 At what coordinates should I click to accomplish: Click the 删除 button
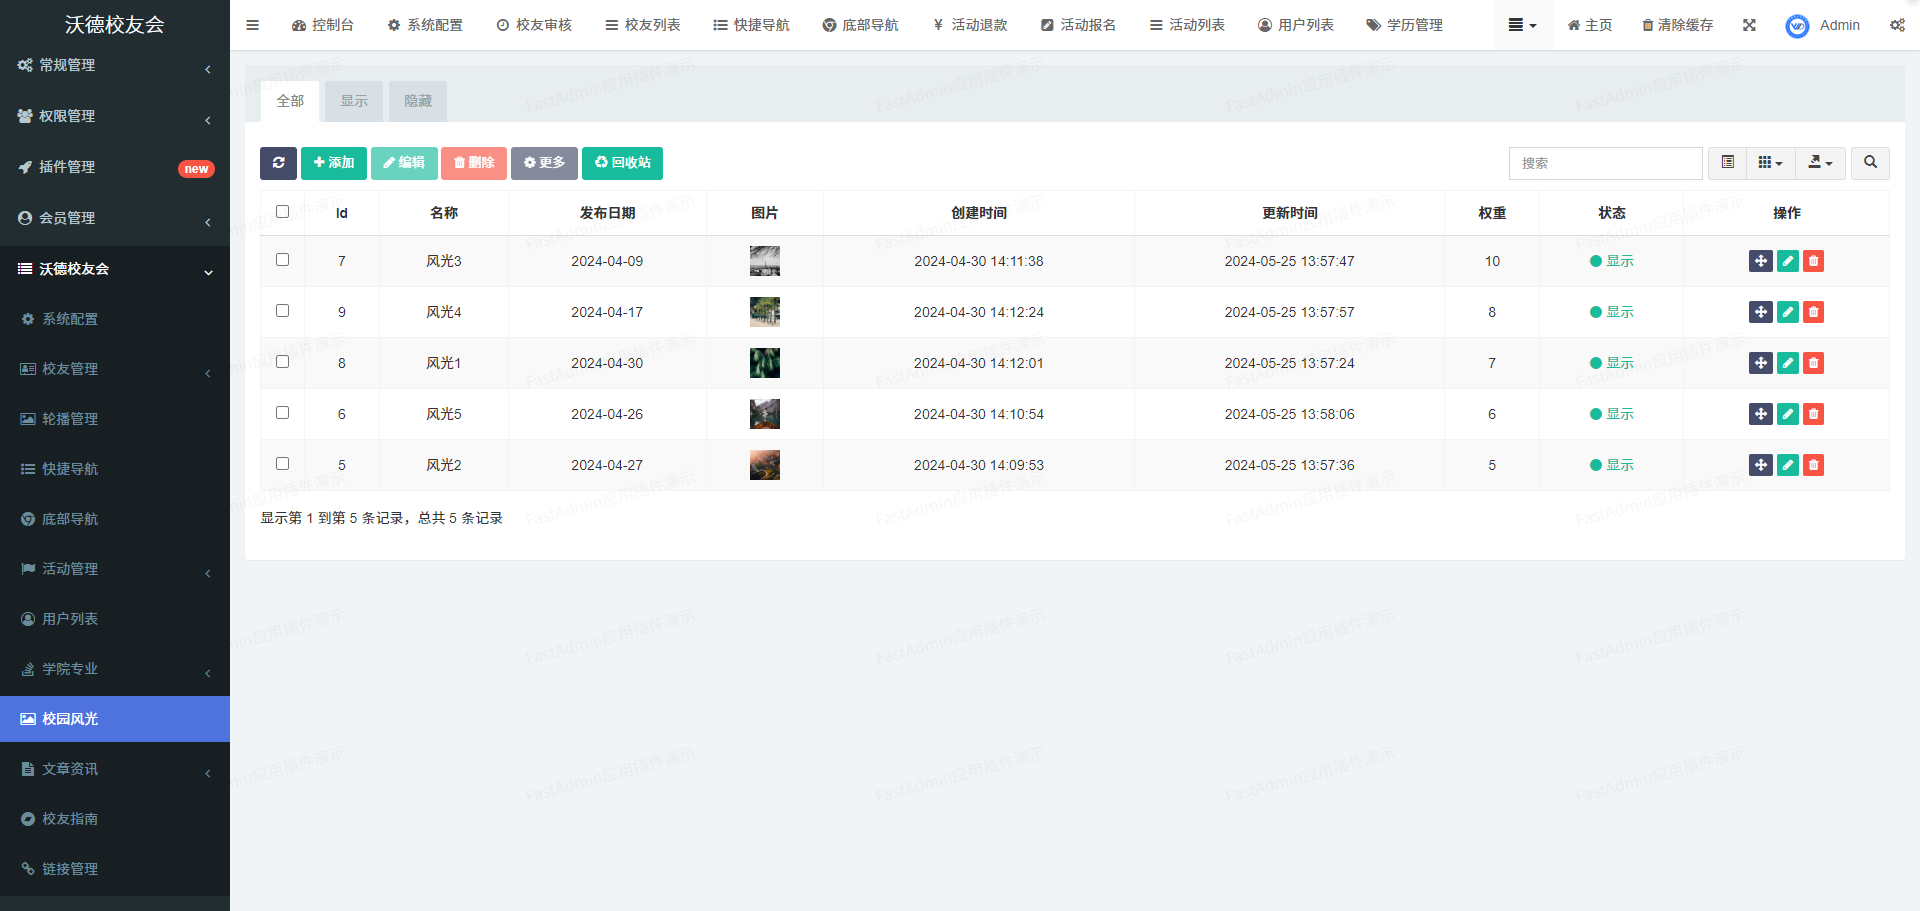(x=474, y=163)
